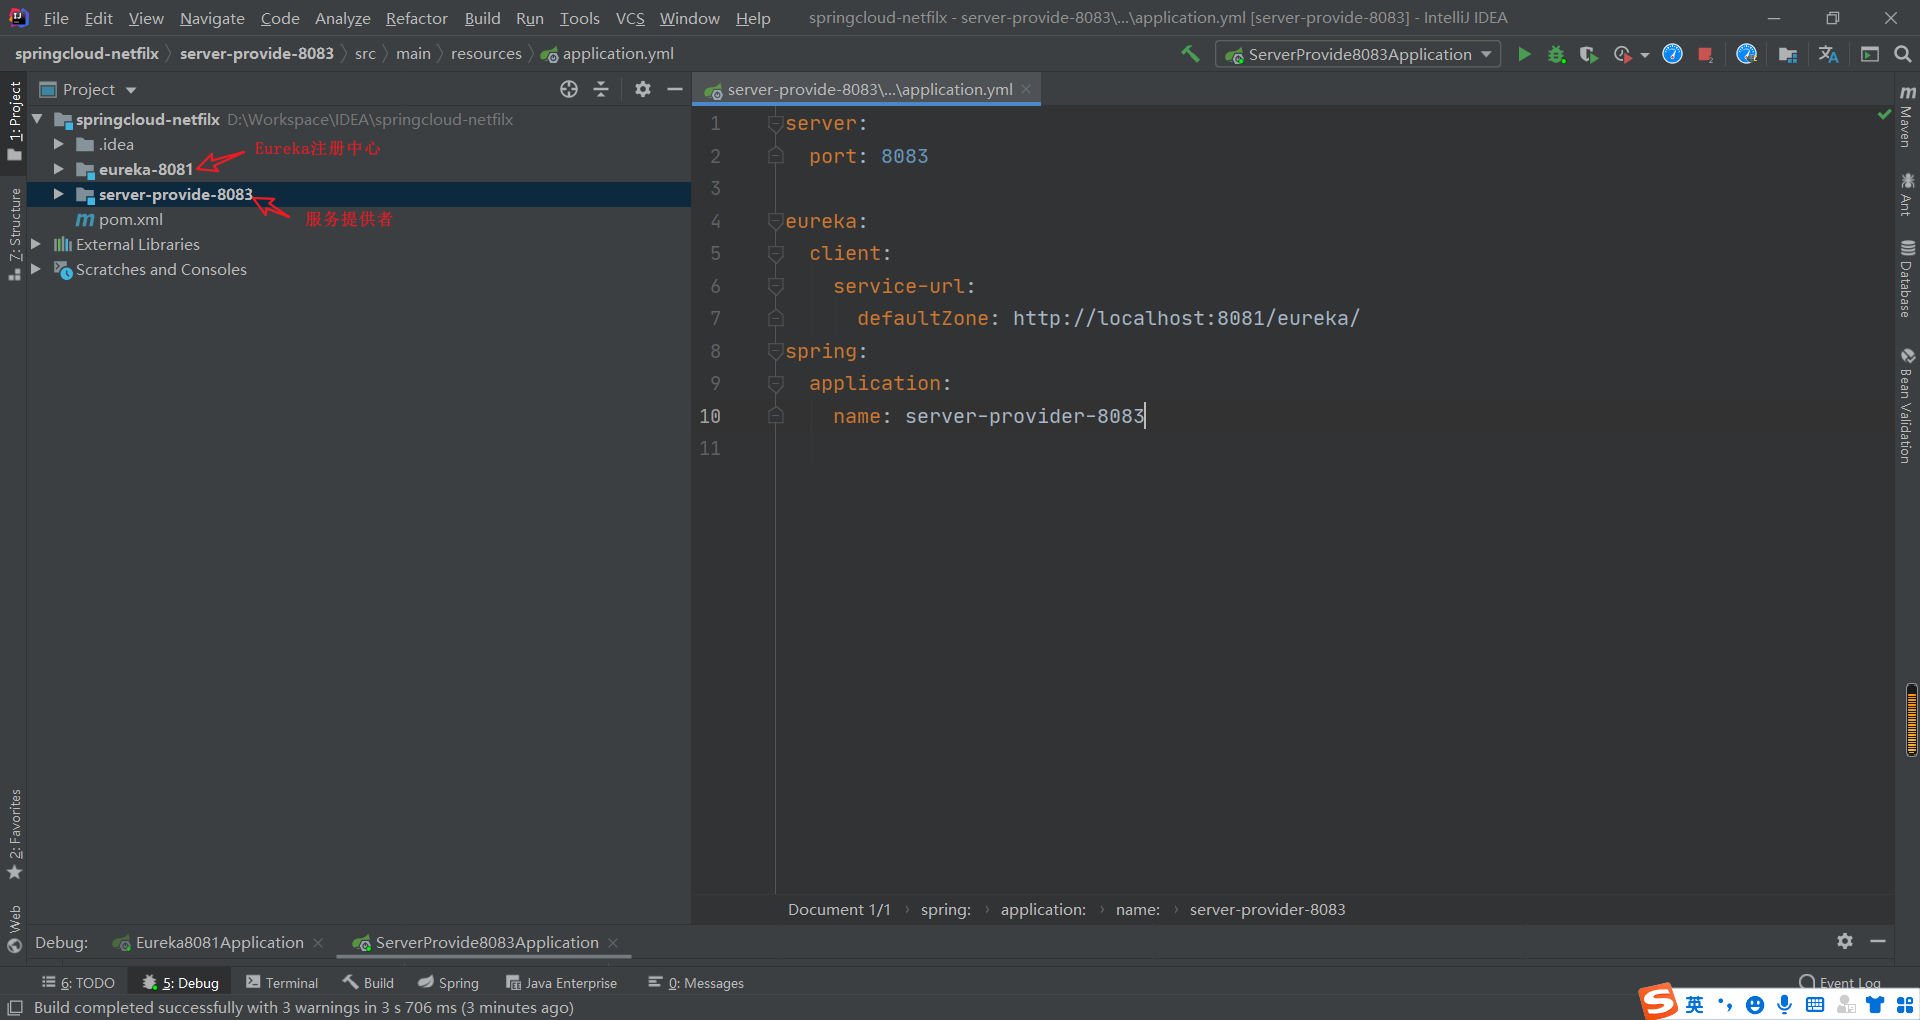Image resolution: width=1920 pixels, height=1020 pixels.
Task: Stop the running application
Action: 1705,54
